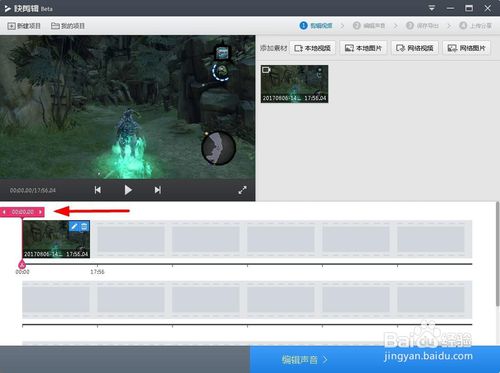The image size is (500, 373).
Task: Add material via 本地视频 button
Action: [x=313, y=48]
